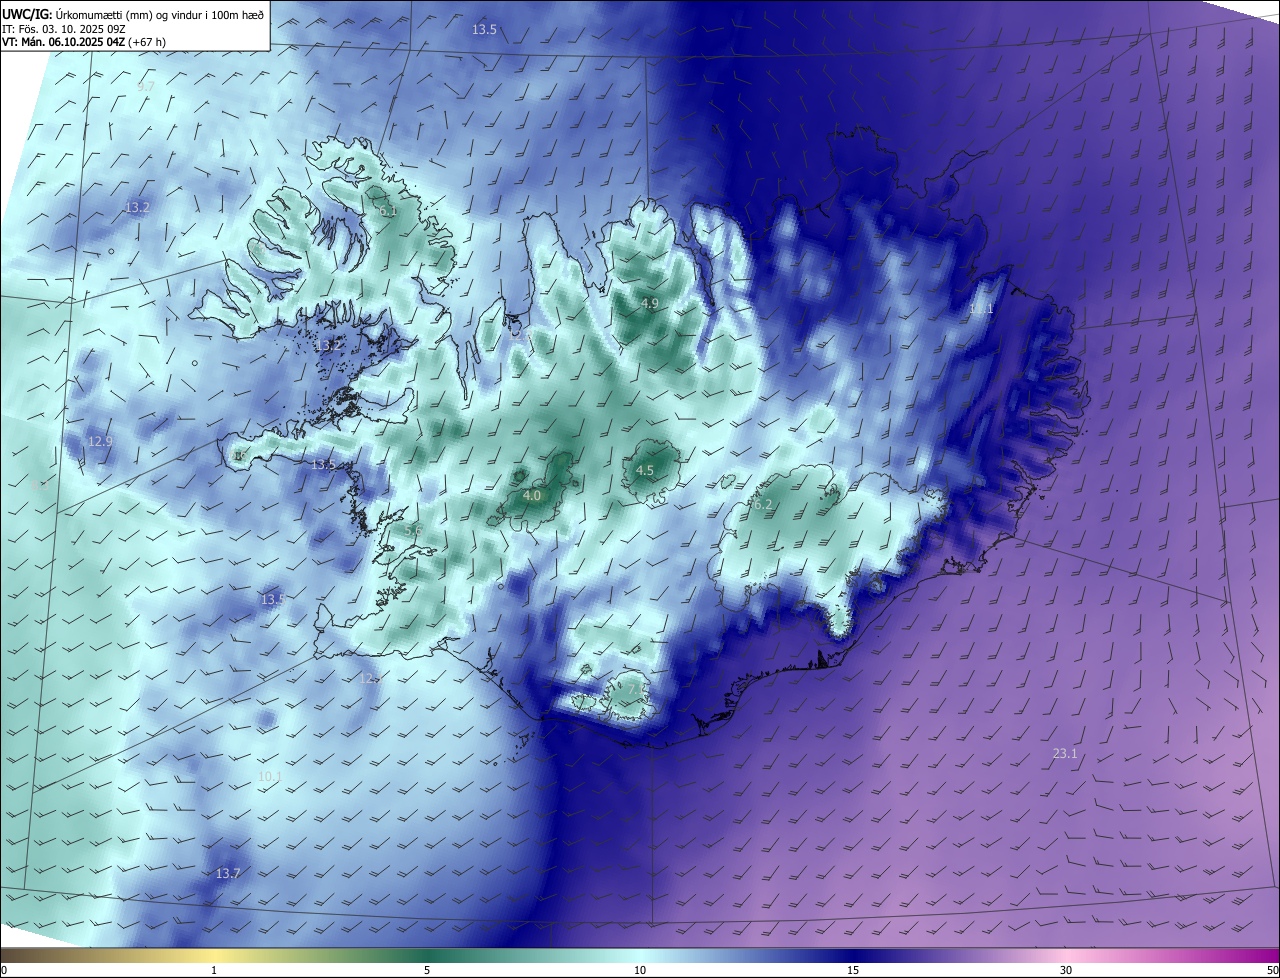Click the 13.7 value near bottom left

click(x=228, y=874)
